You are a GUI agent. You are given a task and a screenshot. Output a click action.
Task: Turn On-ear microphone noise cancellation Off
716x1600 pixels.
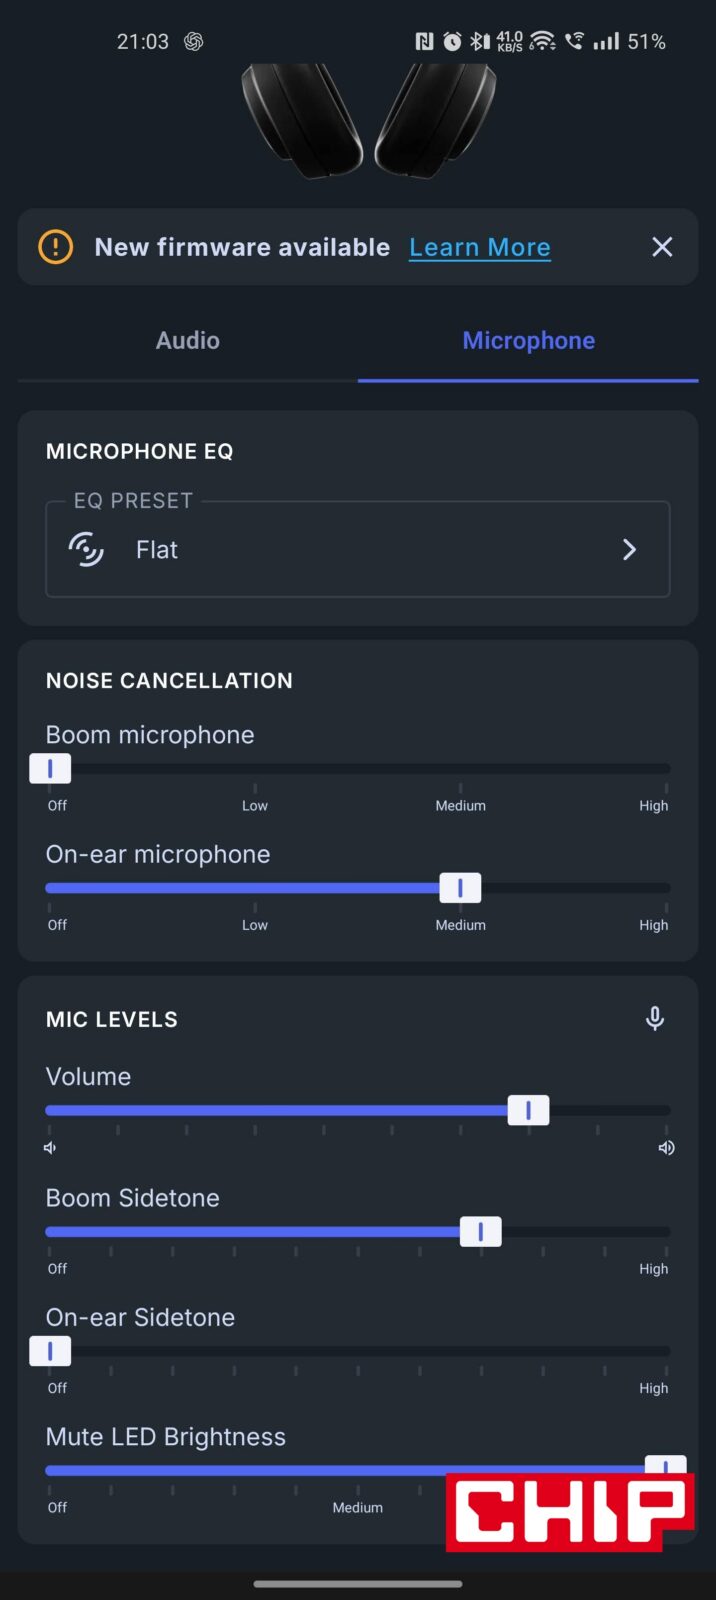tap(50, 888)
